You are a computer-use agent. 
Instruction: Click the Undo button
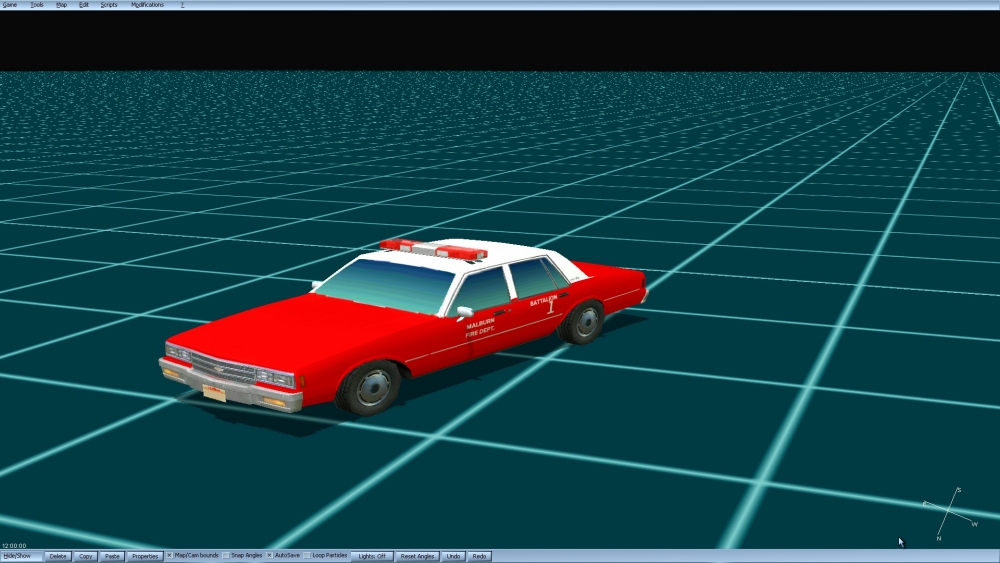pyautogui.click(x=453, y=556)
